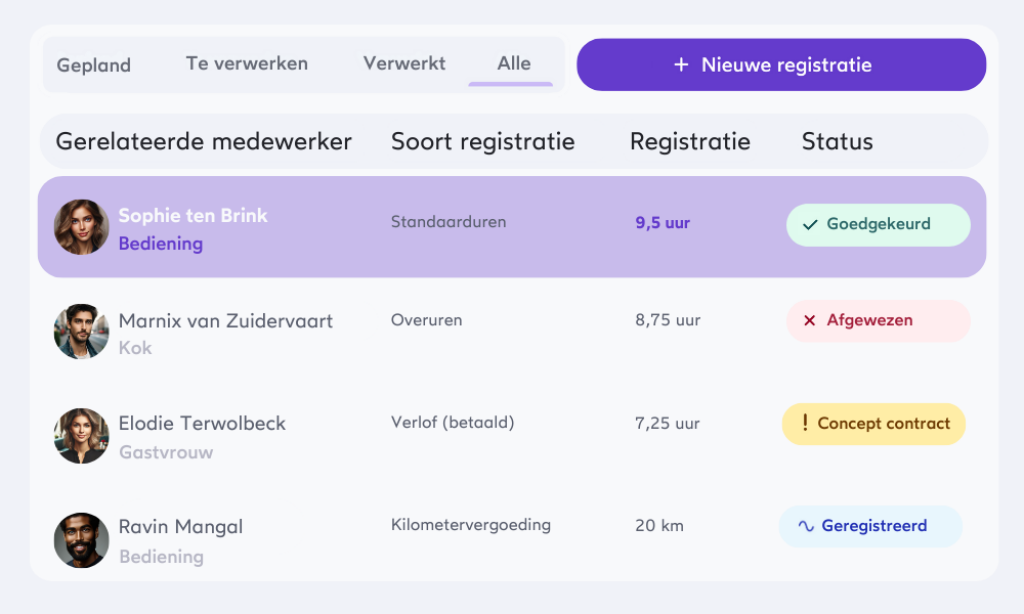Click the wave icon in Geregistreerd badge

(x=805, y=526)
